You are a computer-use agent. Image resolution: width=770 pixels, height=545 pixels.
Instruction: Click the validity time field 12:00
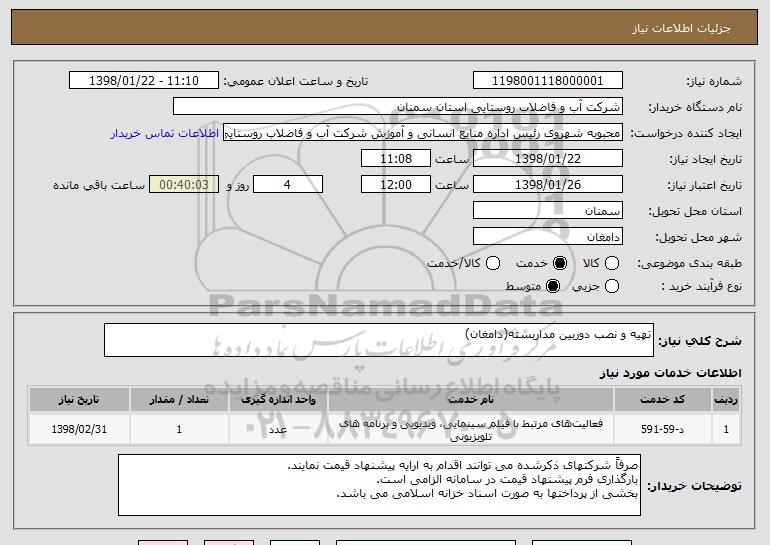click(396, 185)
